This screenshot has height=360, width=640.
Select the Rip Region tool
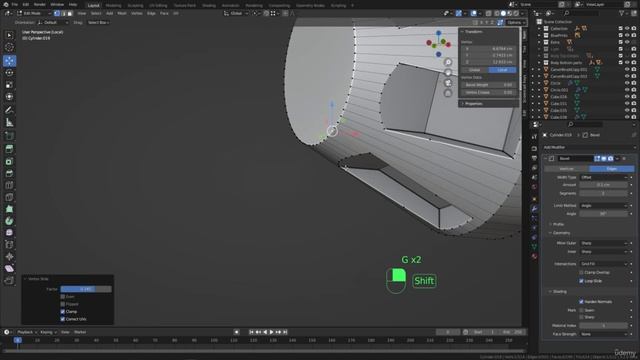(9, 280)
